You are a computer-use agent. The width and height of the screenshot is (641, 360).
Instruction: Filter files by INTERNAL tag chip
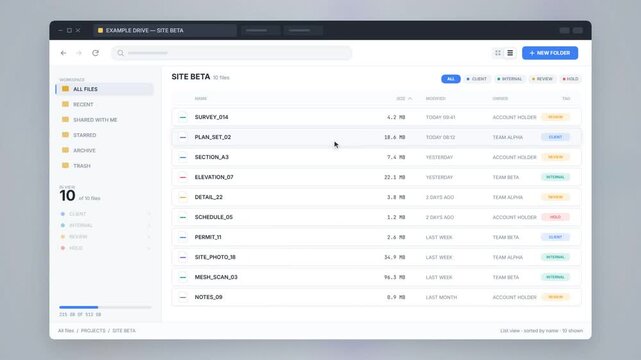tap(509, 79)
